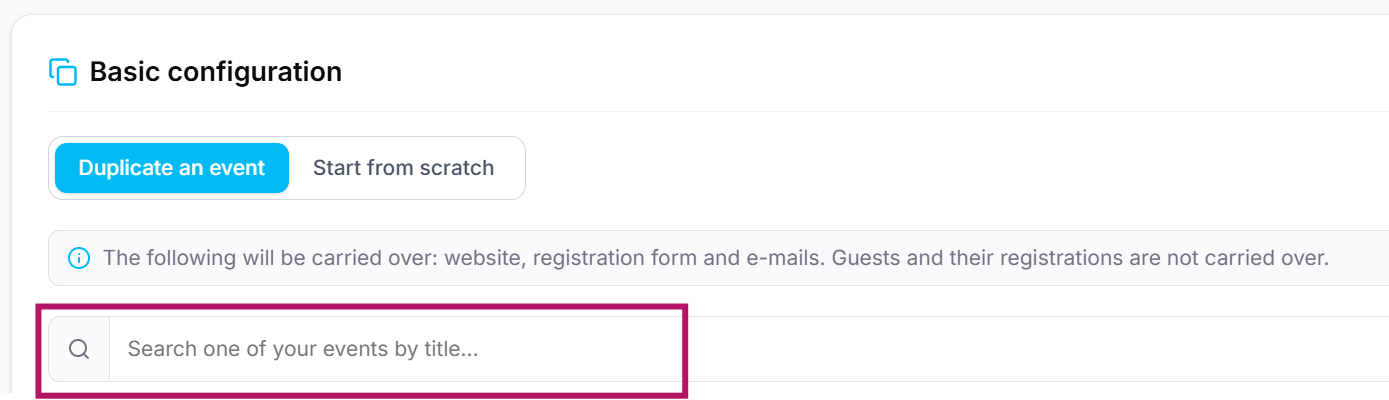Select the Duplicate an event option
Screen dimensions: 1389x400
(172, 168)
